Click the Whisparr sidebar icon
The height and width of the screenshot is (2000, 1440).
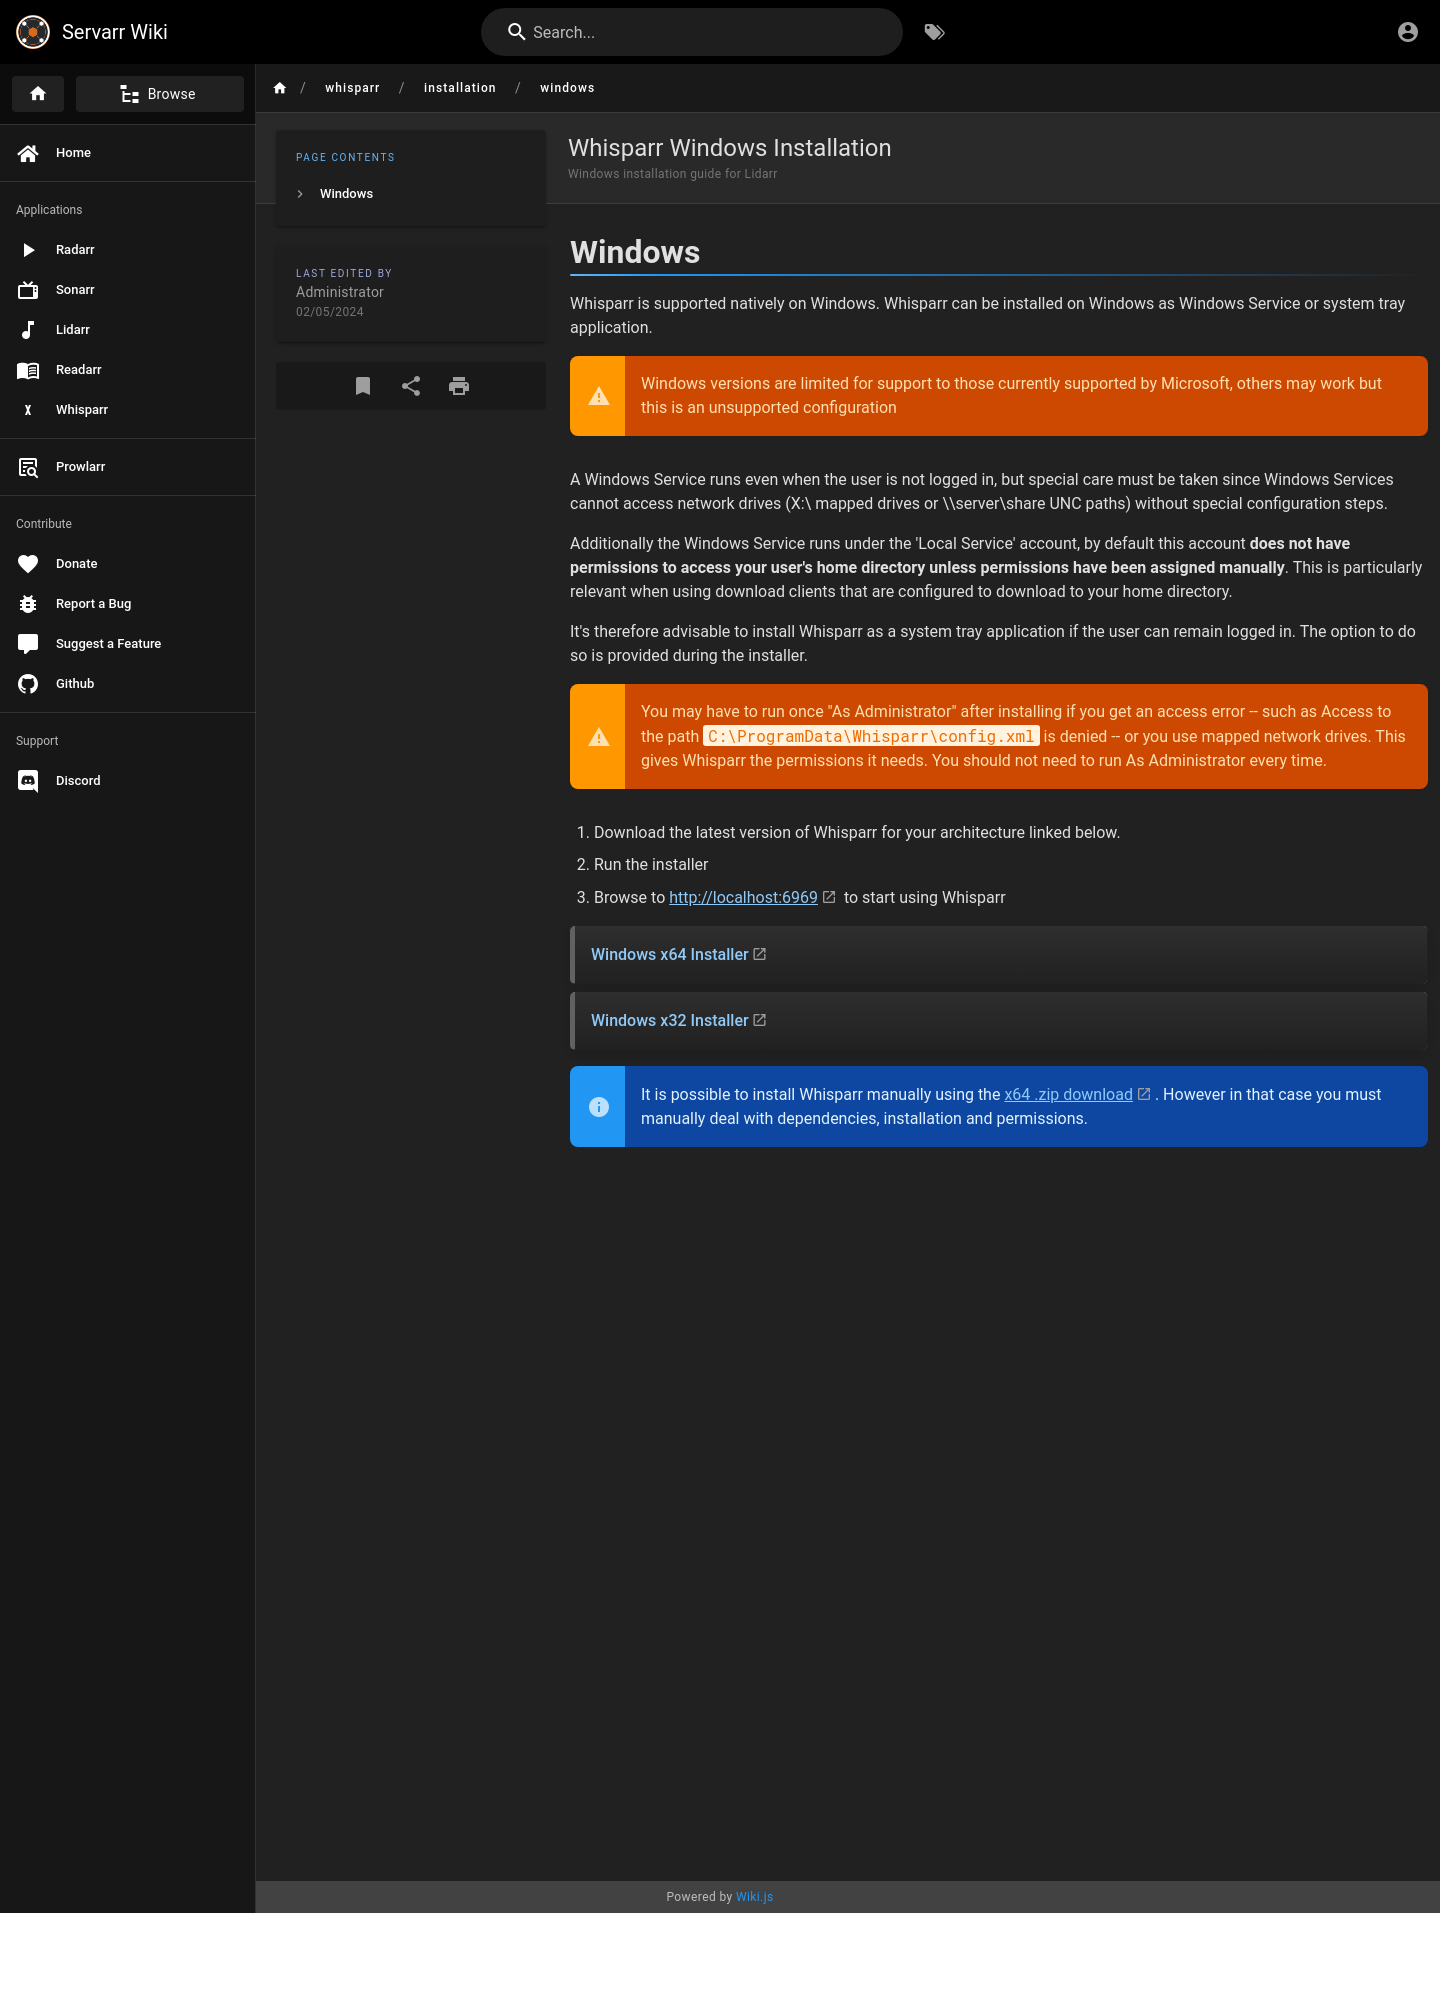tap(28, 410)
